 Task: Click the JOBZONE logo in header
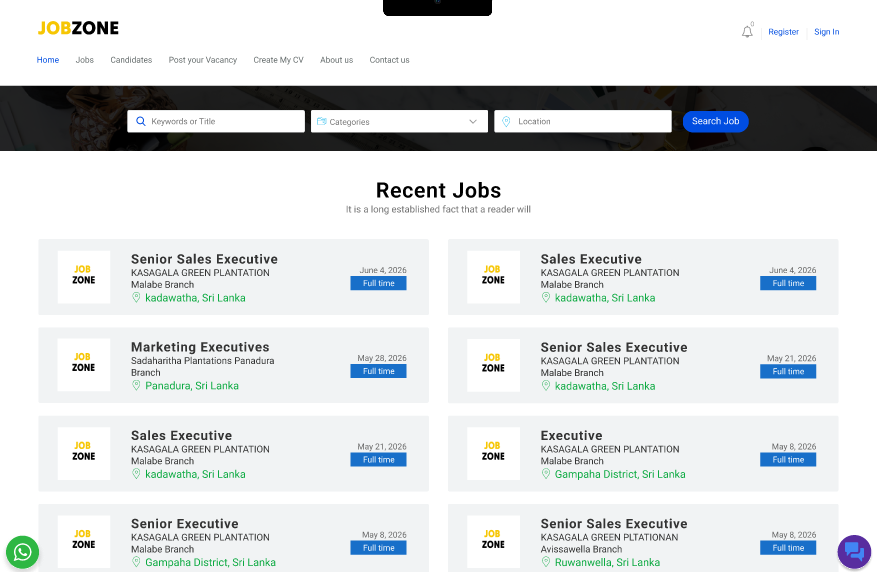click(78, 28)
